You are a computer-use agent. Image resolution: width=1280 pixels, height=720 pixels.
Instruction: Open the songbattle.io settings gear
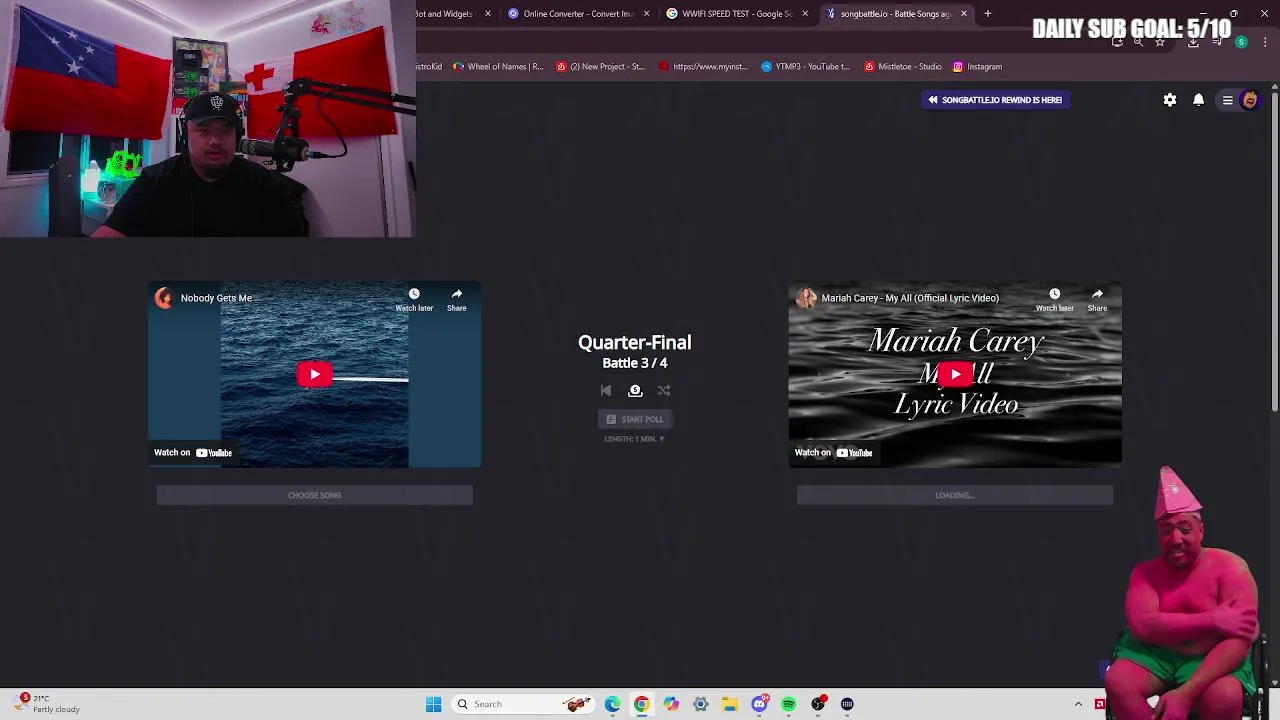pos(1170,100)
